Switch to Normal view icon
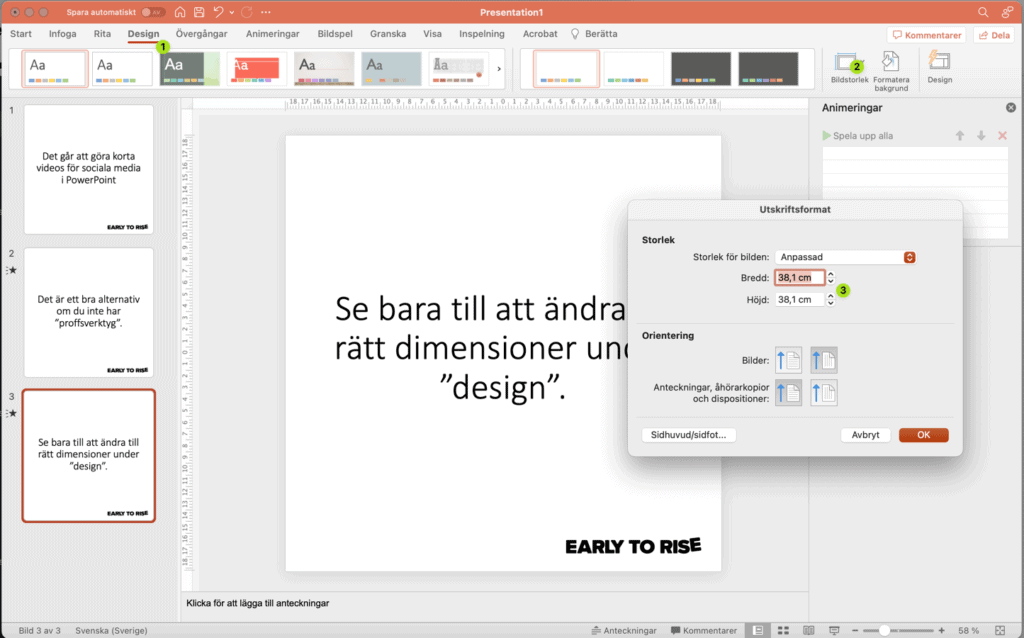 [x=758, y=630]
